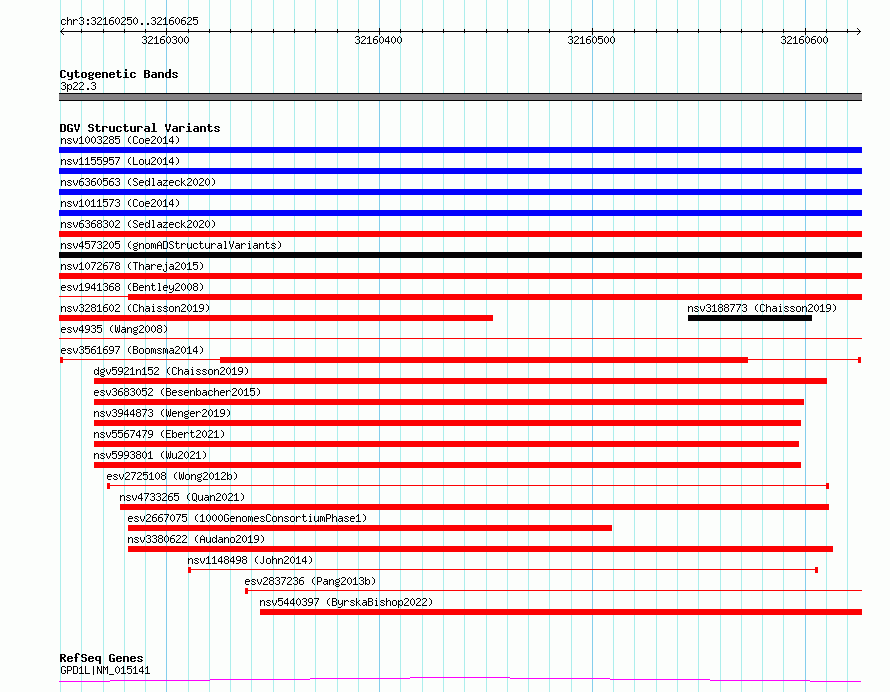
Task: Click the Cytogenetic Bands track title
Action: (119, 74)
